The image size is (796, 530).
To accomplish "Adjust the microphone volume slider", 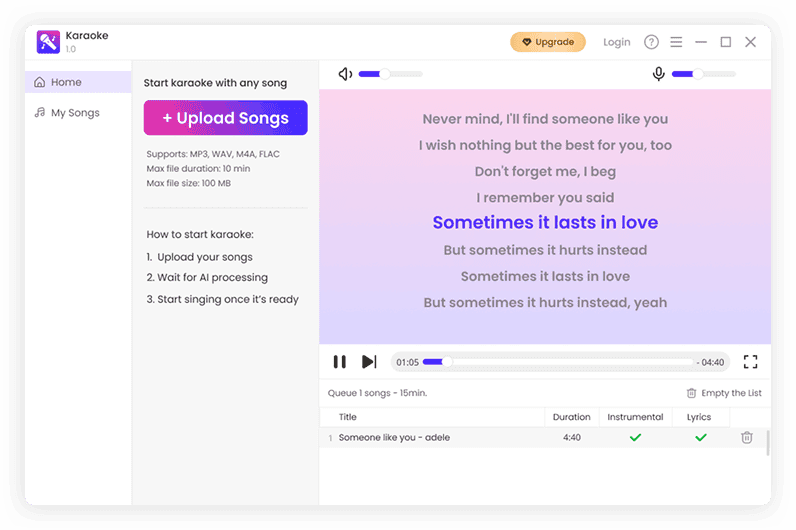I will tap(704, 74).
